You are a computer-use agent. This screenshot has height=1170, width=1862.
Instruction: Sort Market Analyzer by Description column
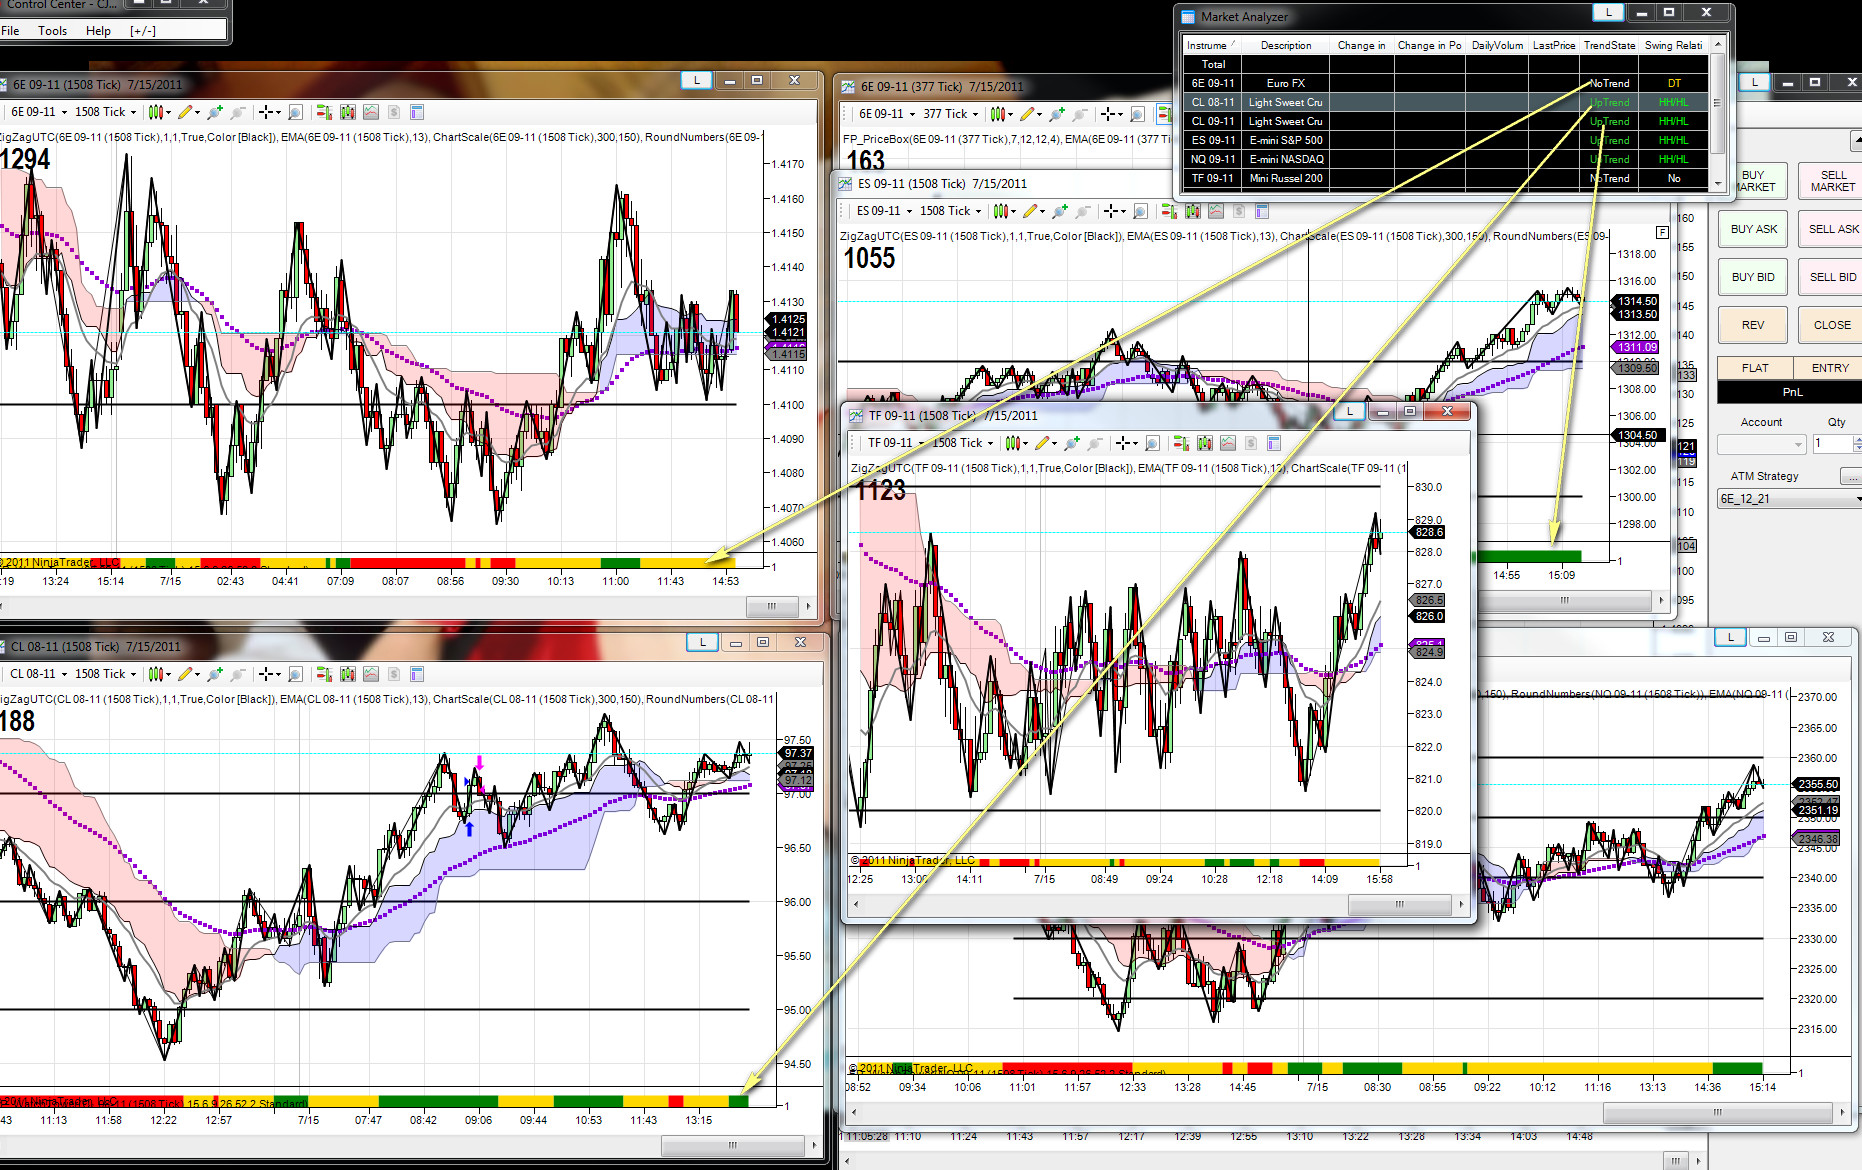1286,45
